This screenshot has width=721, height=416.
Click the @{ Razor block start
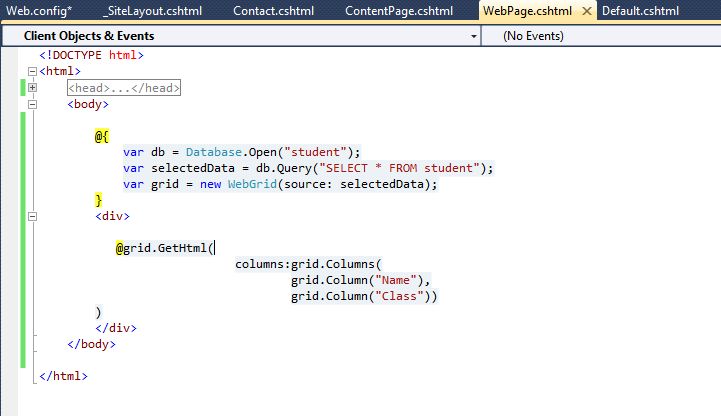click(x=102, y=136)
